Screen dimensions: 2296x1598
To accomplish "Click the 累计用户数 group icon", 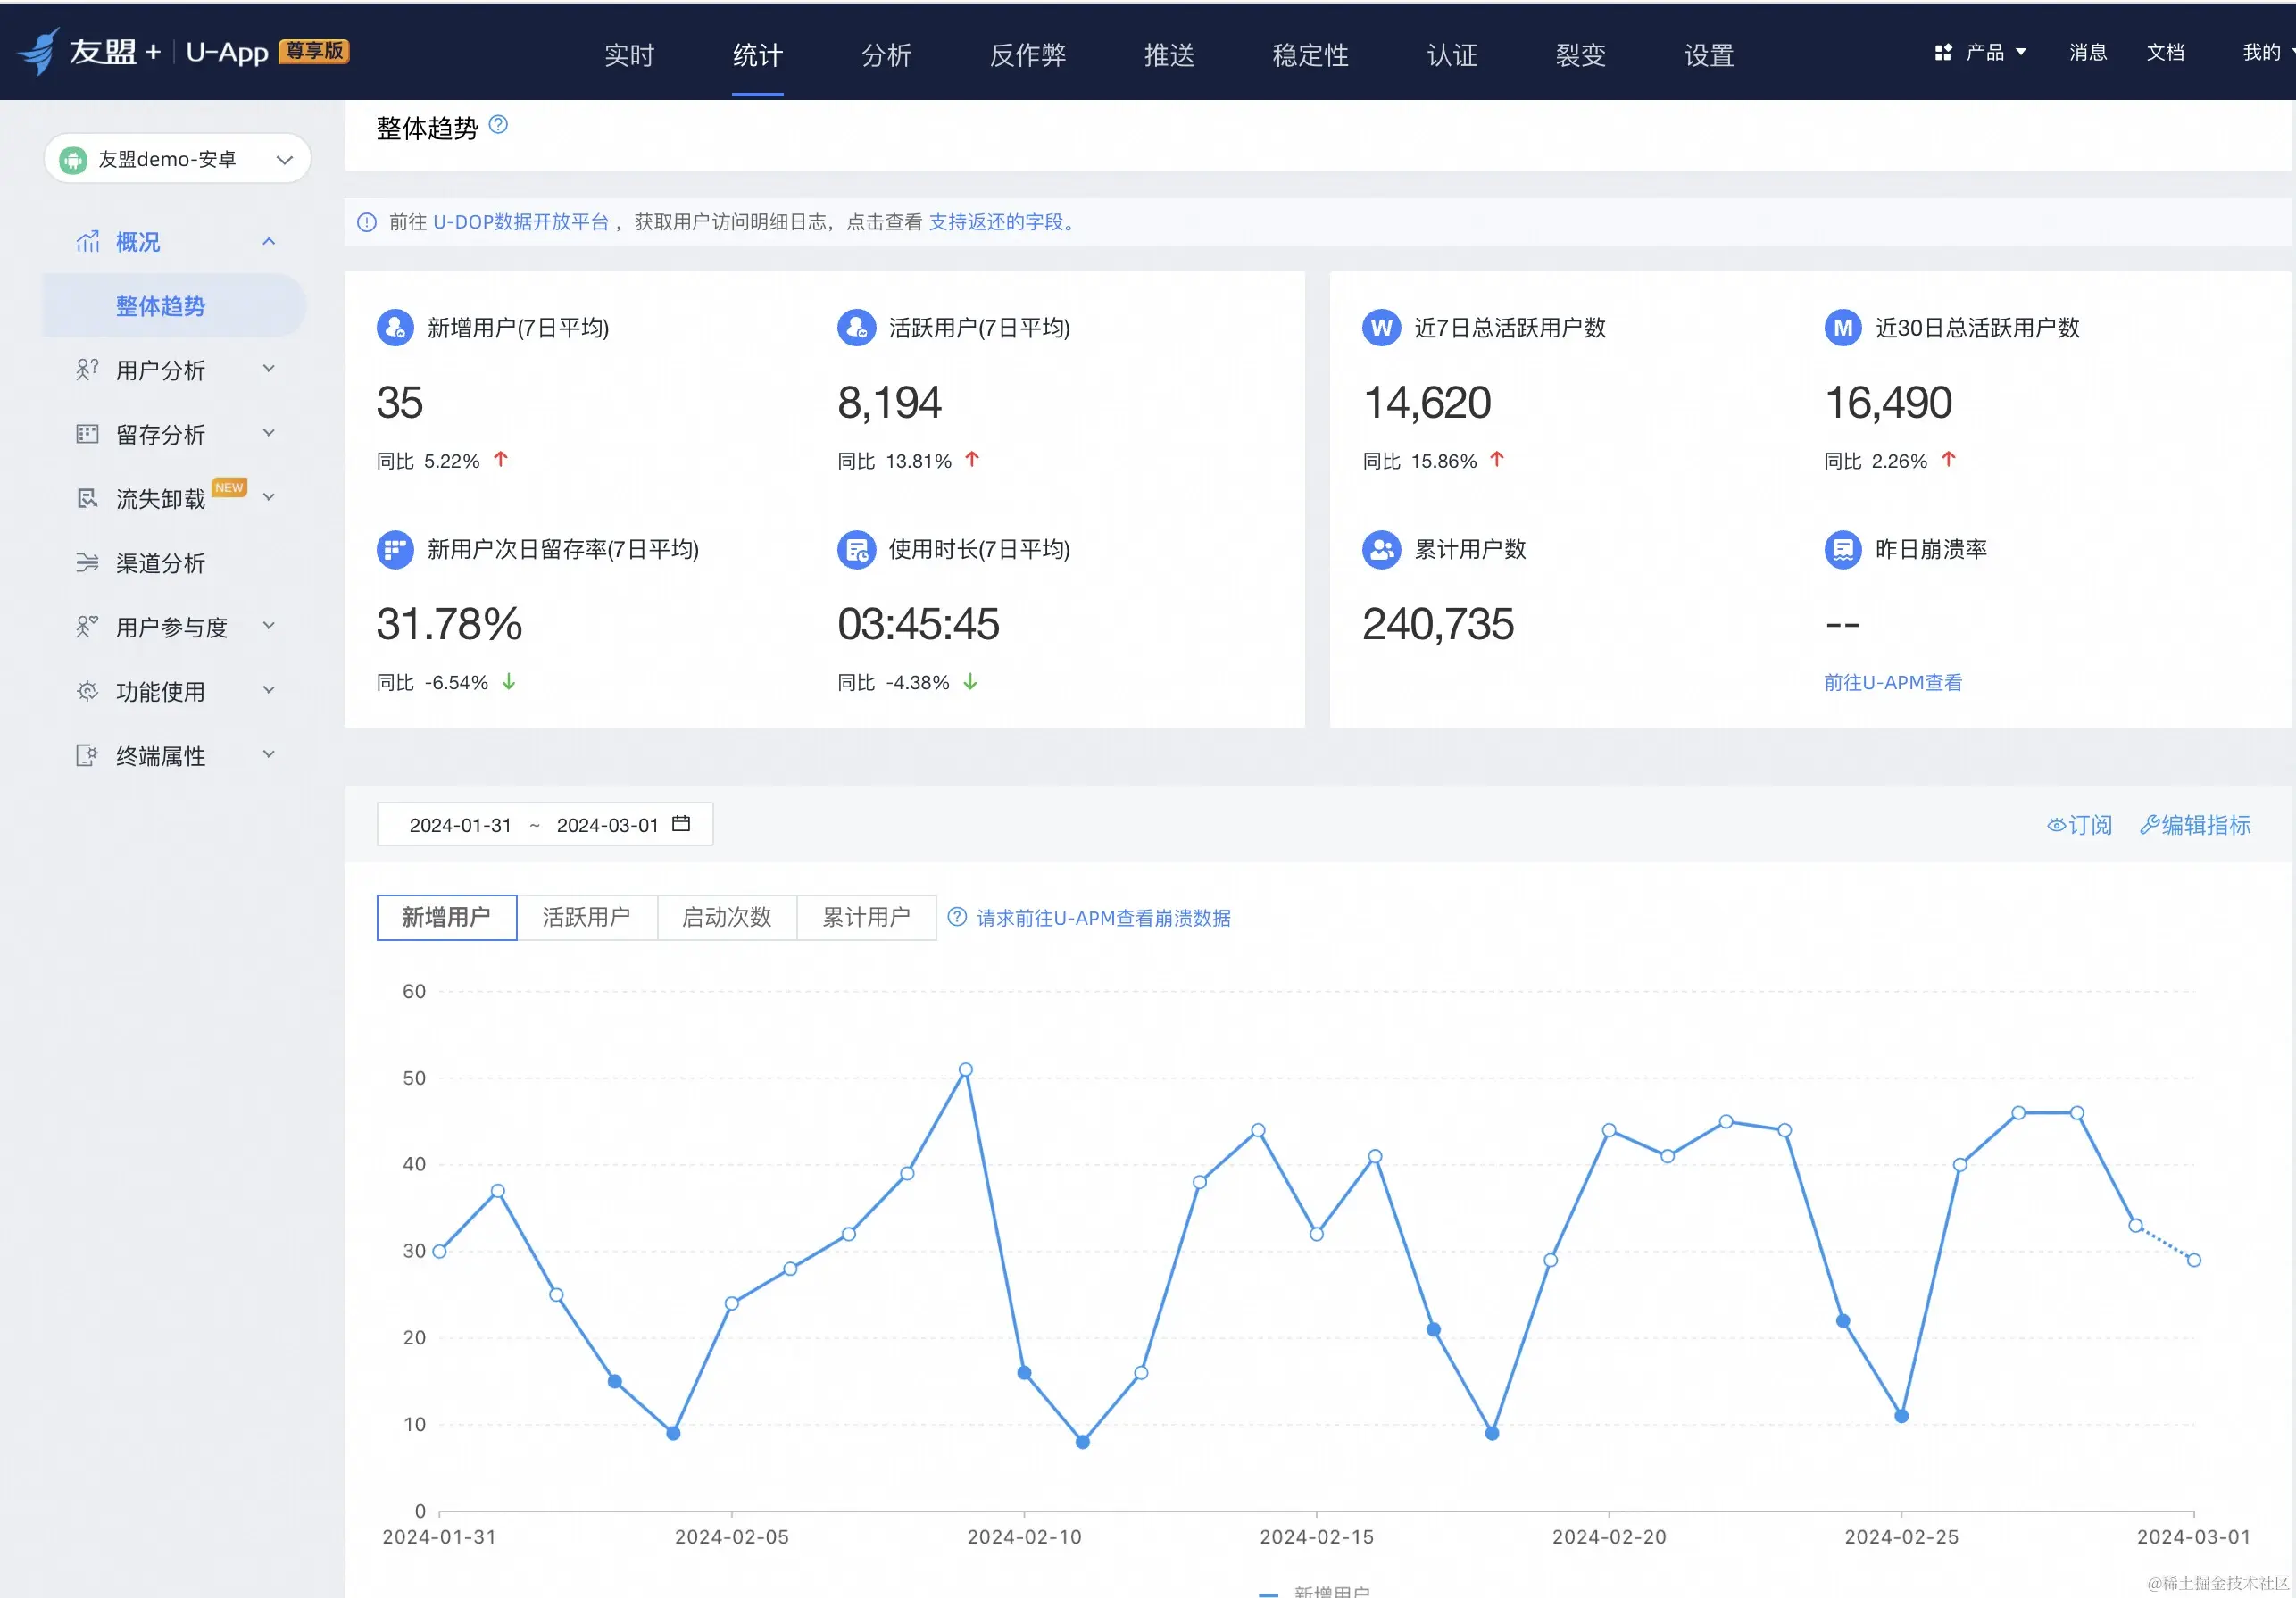I will tap(1381, 549).
